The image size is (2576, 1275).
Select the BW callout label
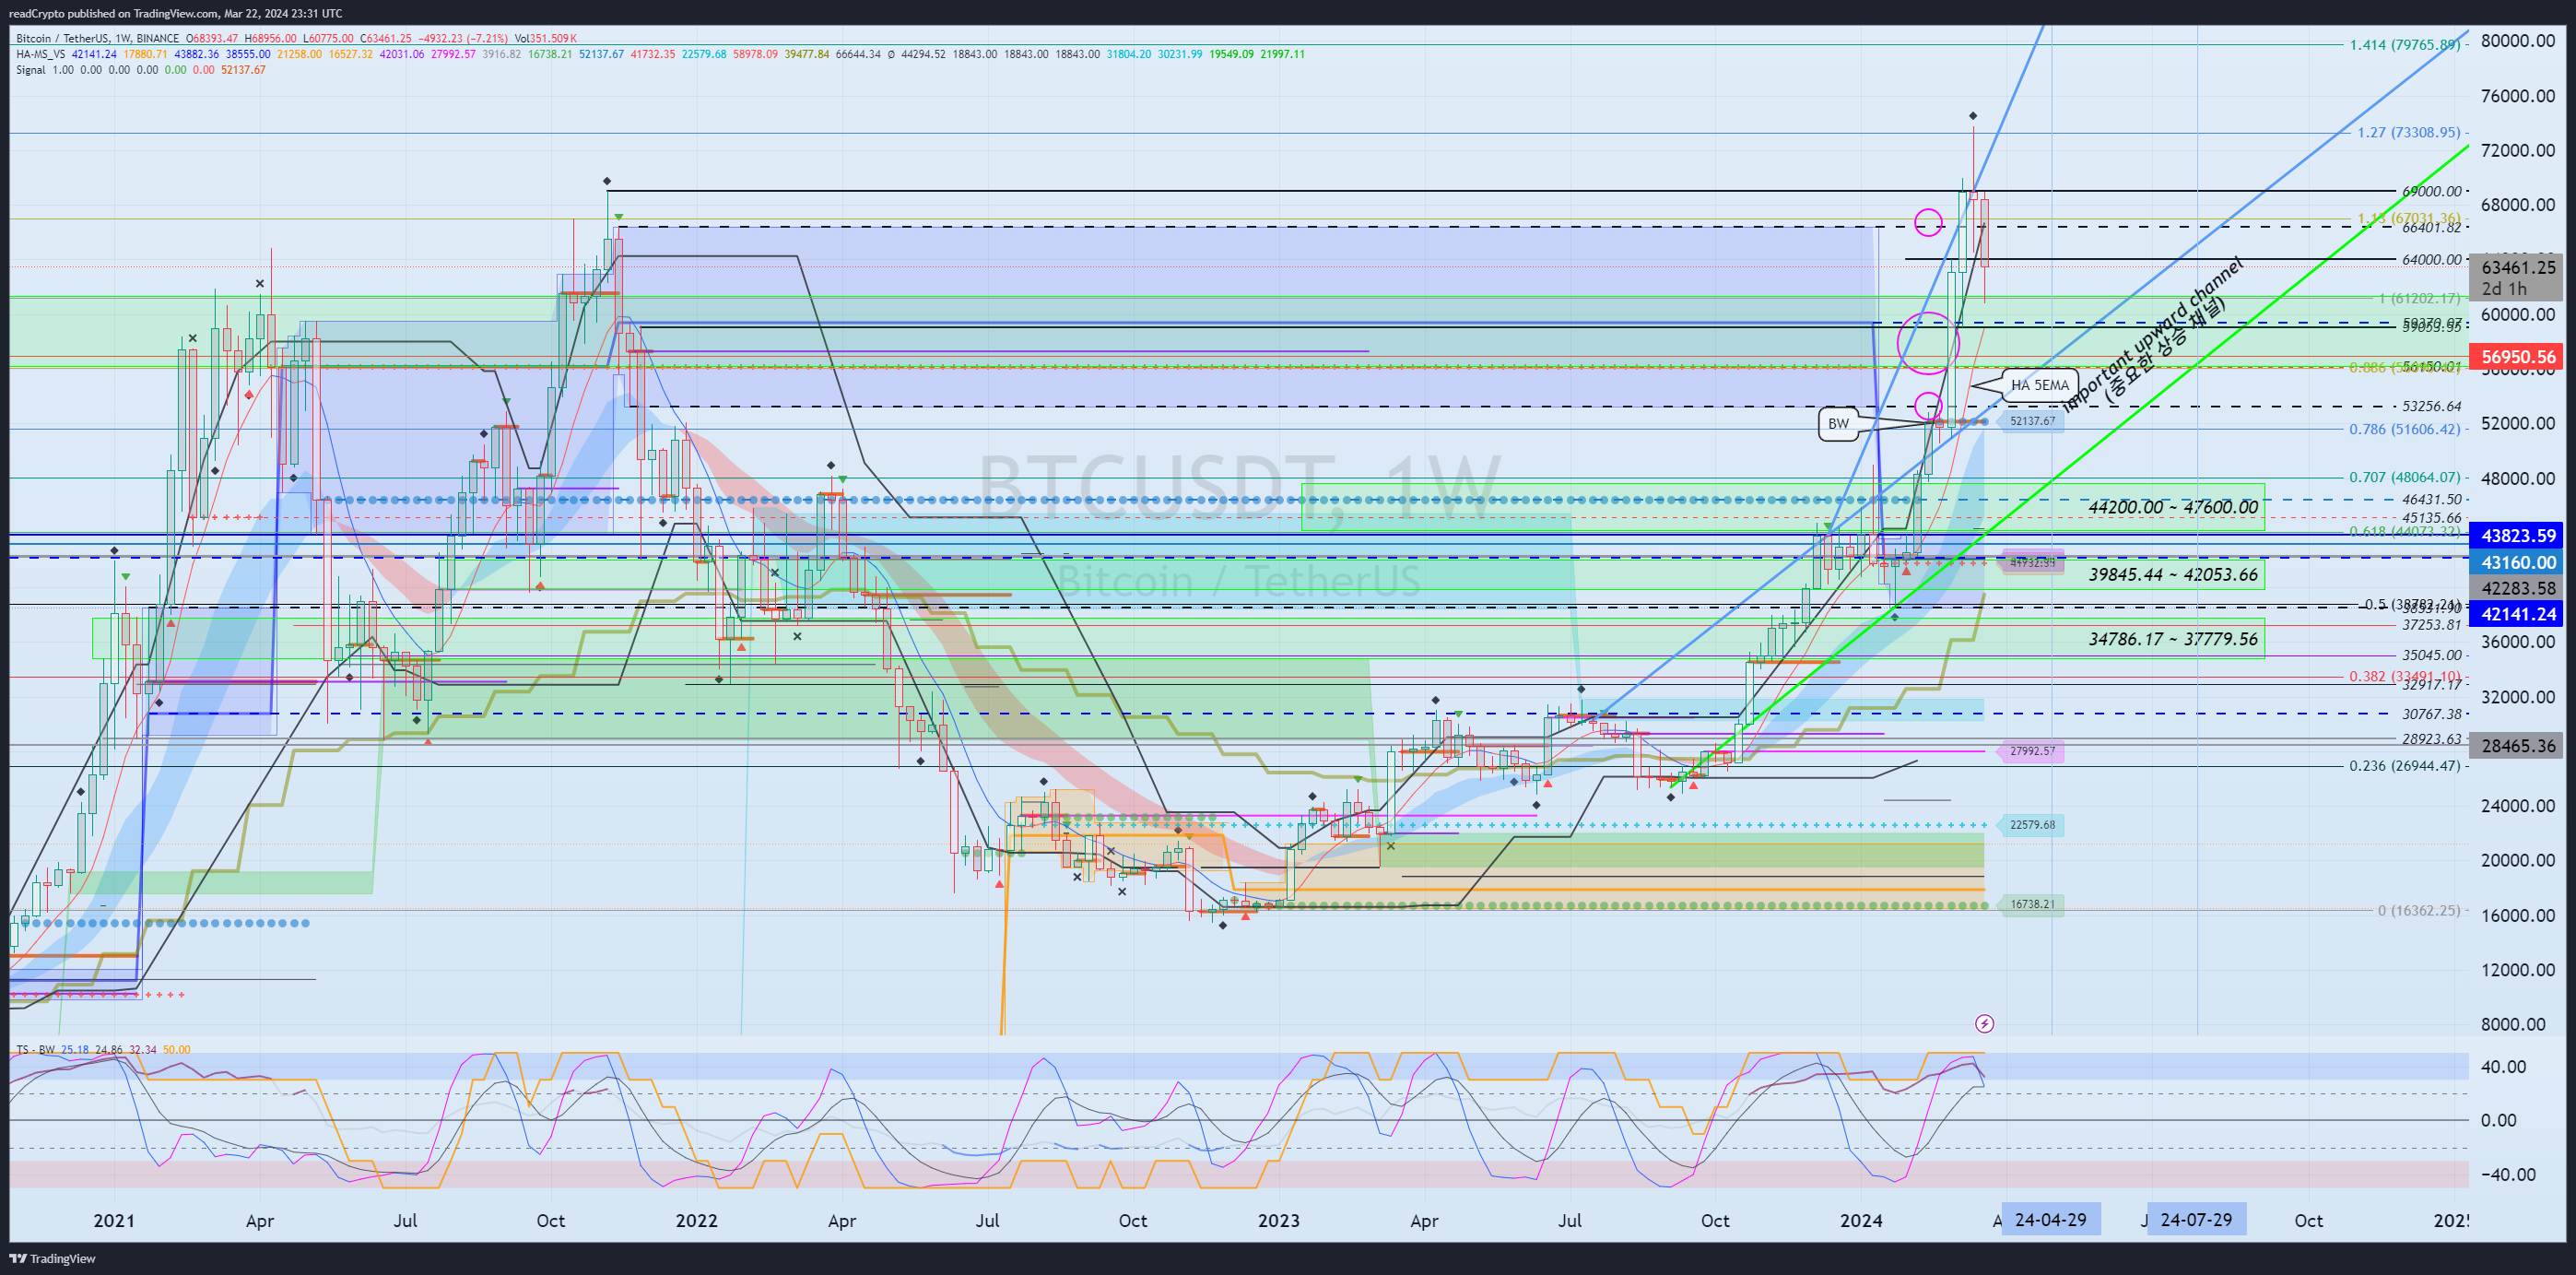tap(1838, 423)
